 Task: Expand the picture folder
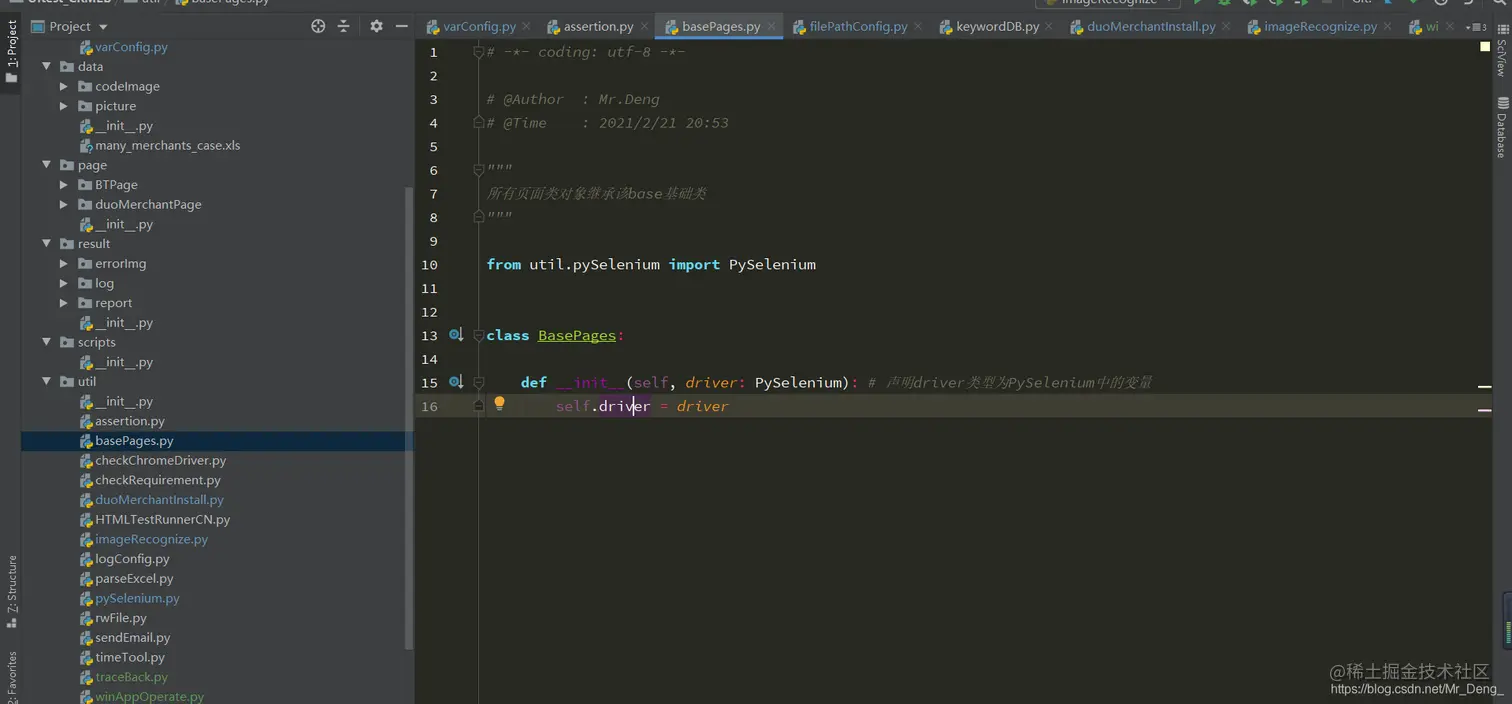coord(64,106)
